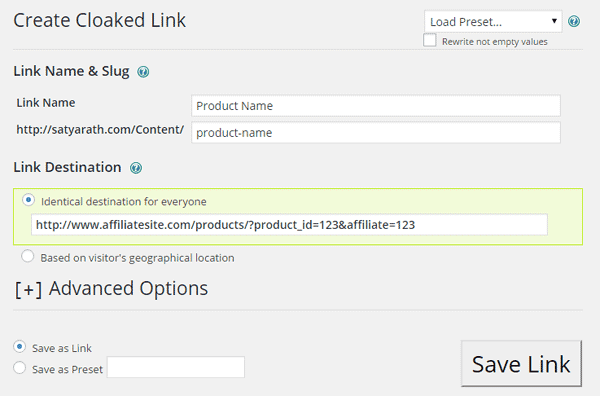Viewport: 600px width, 396px height.
Task: Select the Save as Preset radio button
Action: [20, 368]
